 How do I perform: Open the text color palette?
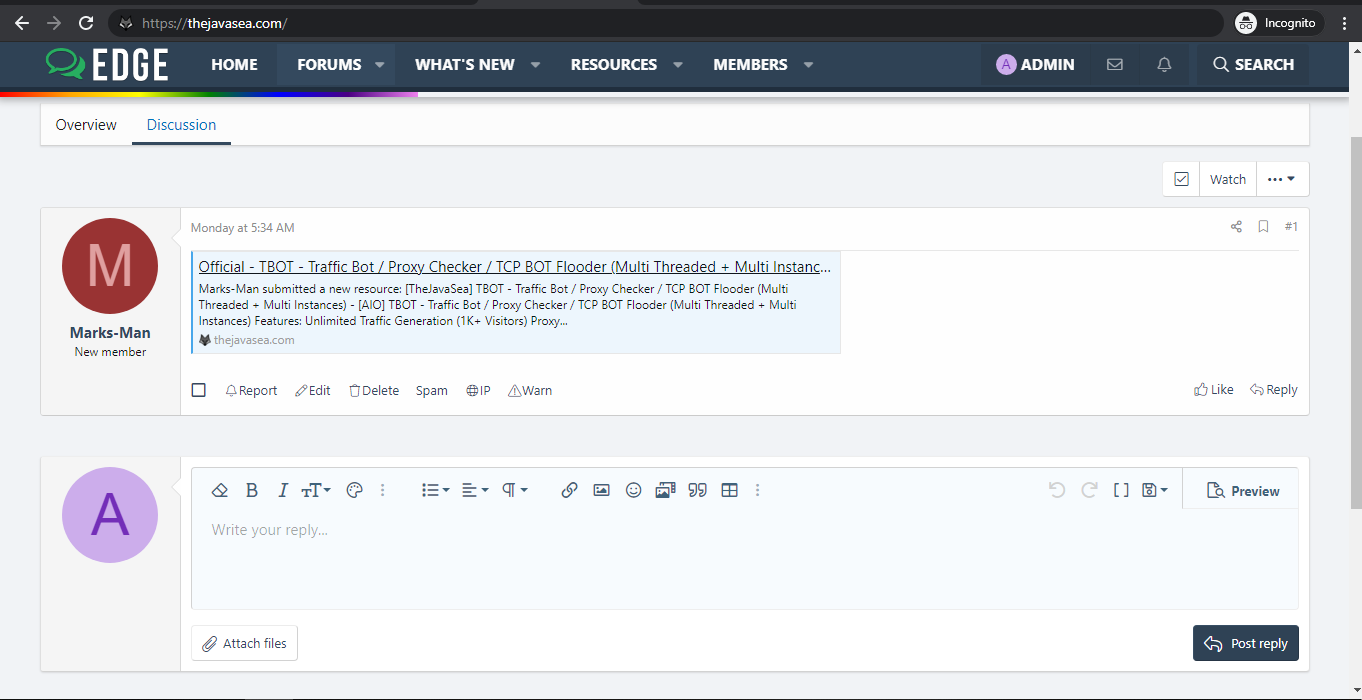point(354,490)
